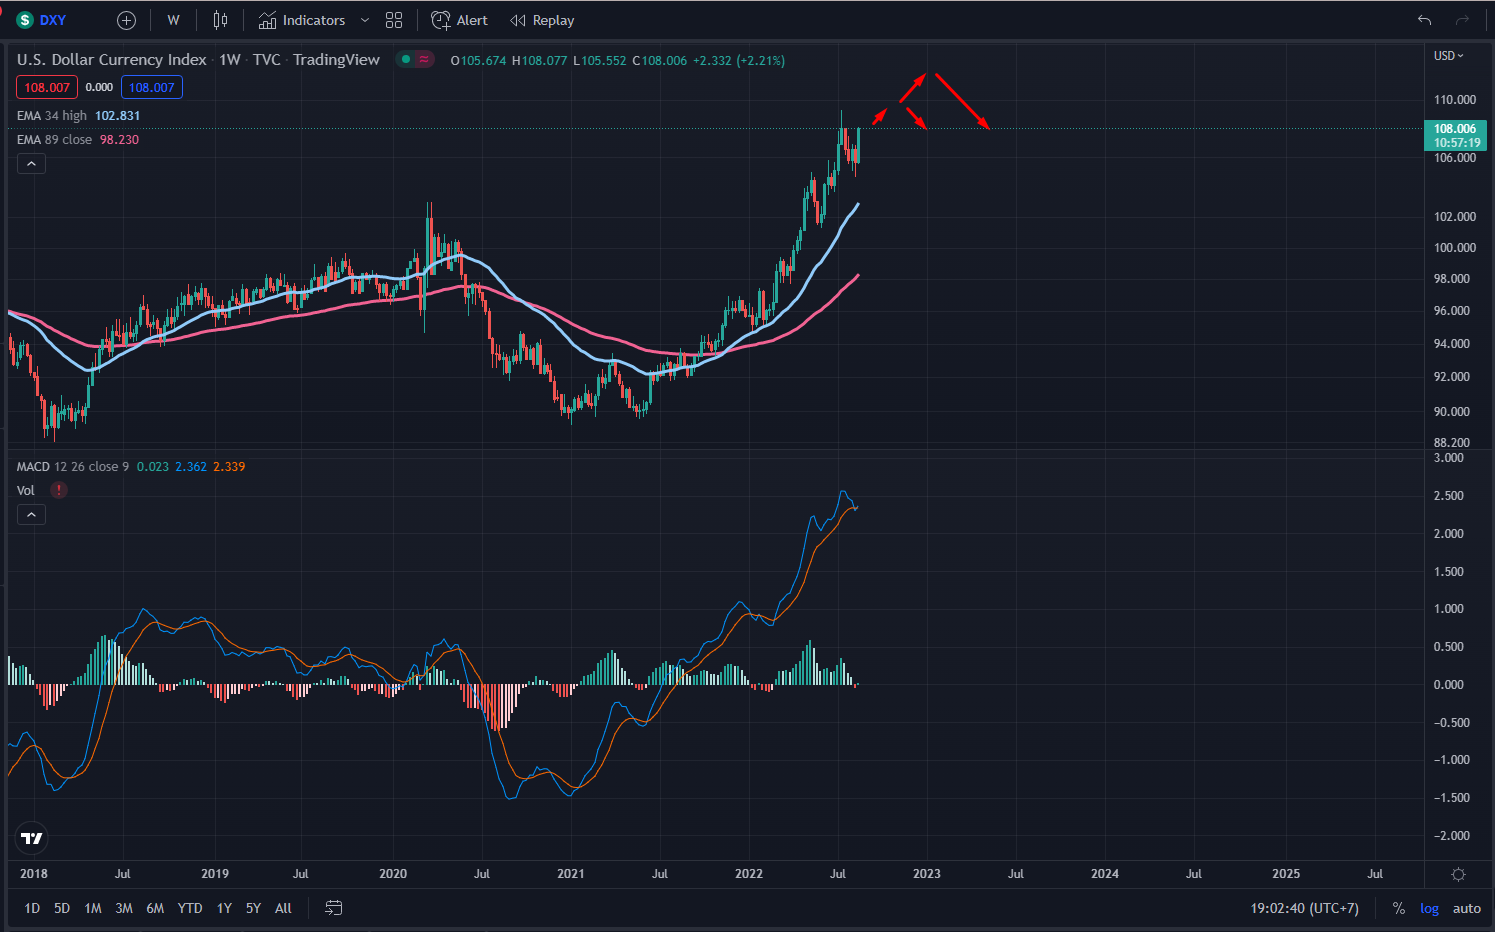Toggle the log scale option
This screenshot has height=932, width=1495.
1429,908
